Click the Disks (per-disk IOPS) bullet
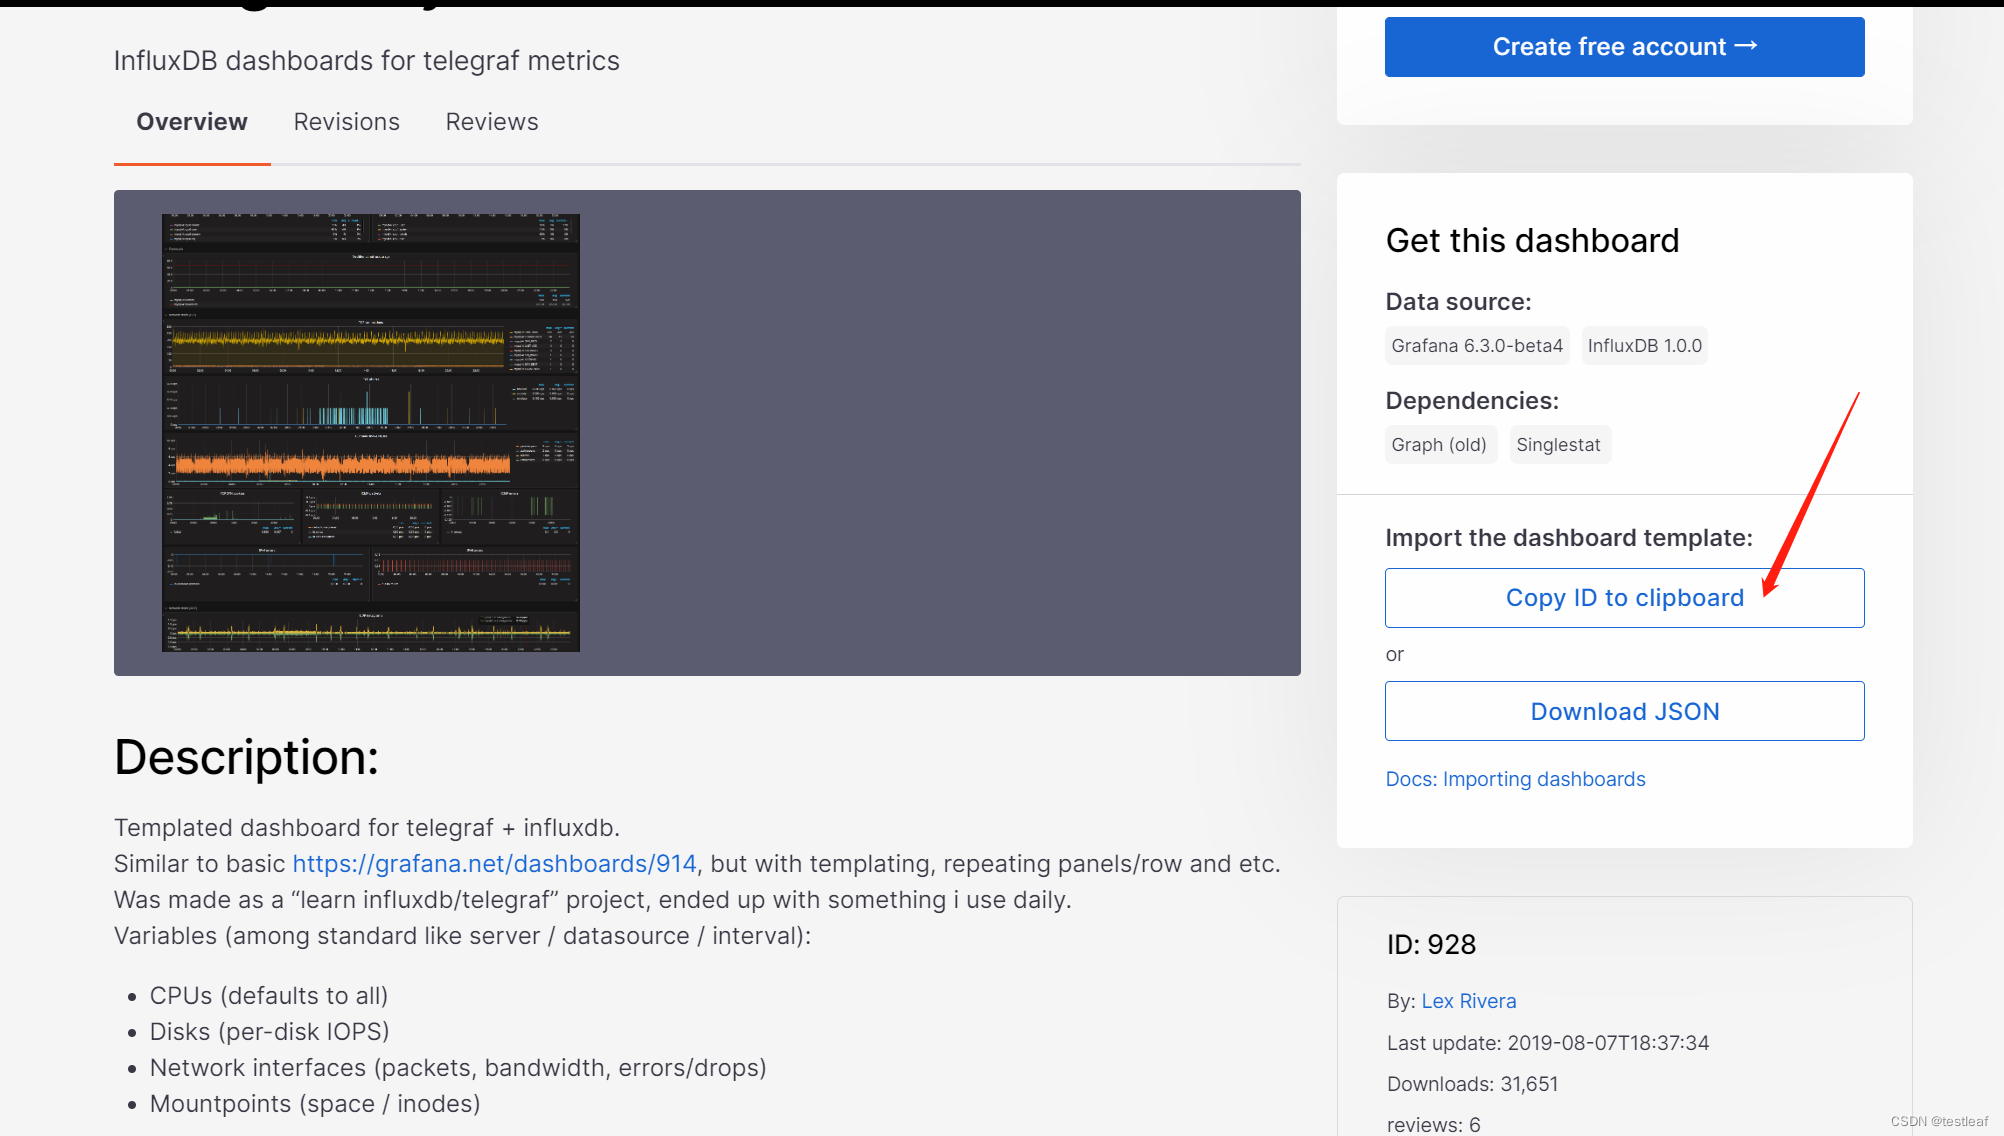Image resolution: width=2004 pixels, height=1136 pixels. (x=269, y=1032)
